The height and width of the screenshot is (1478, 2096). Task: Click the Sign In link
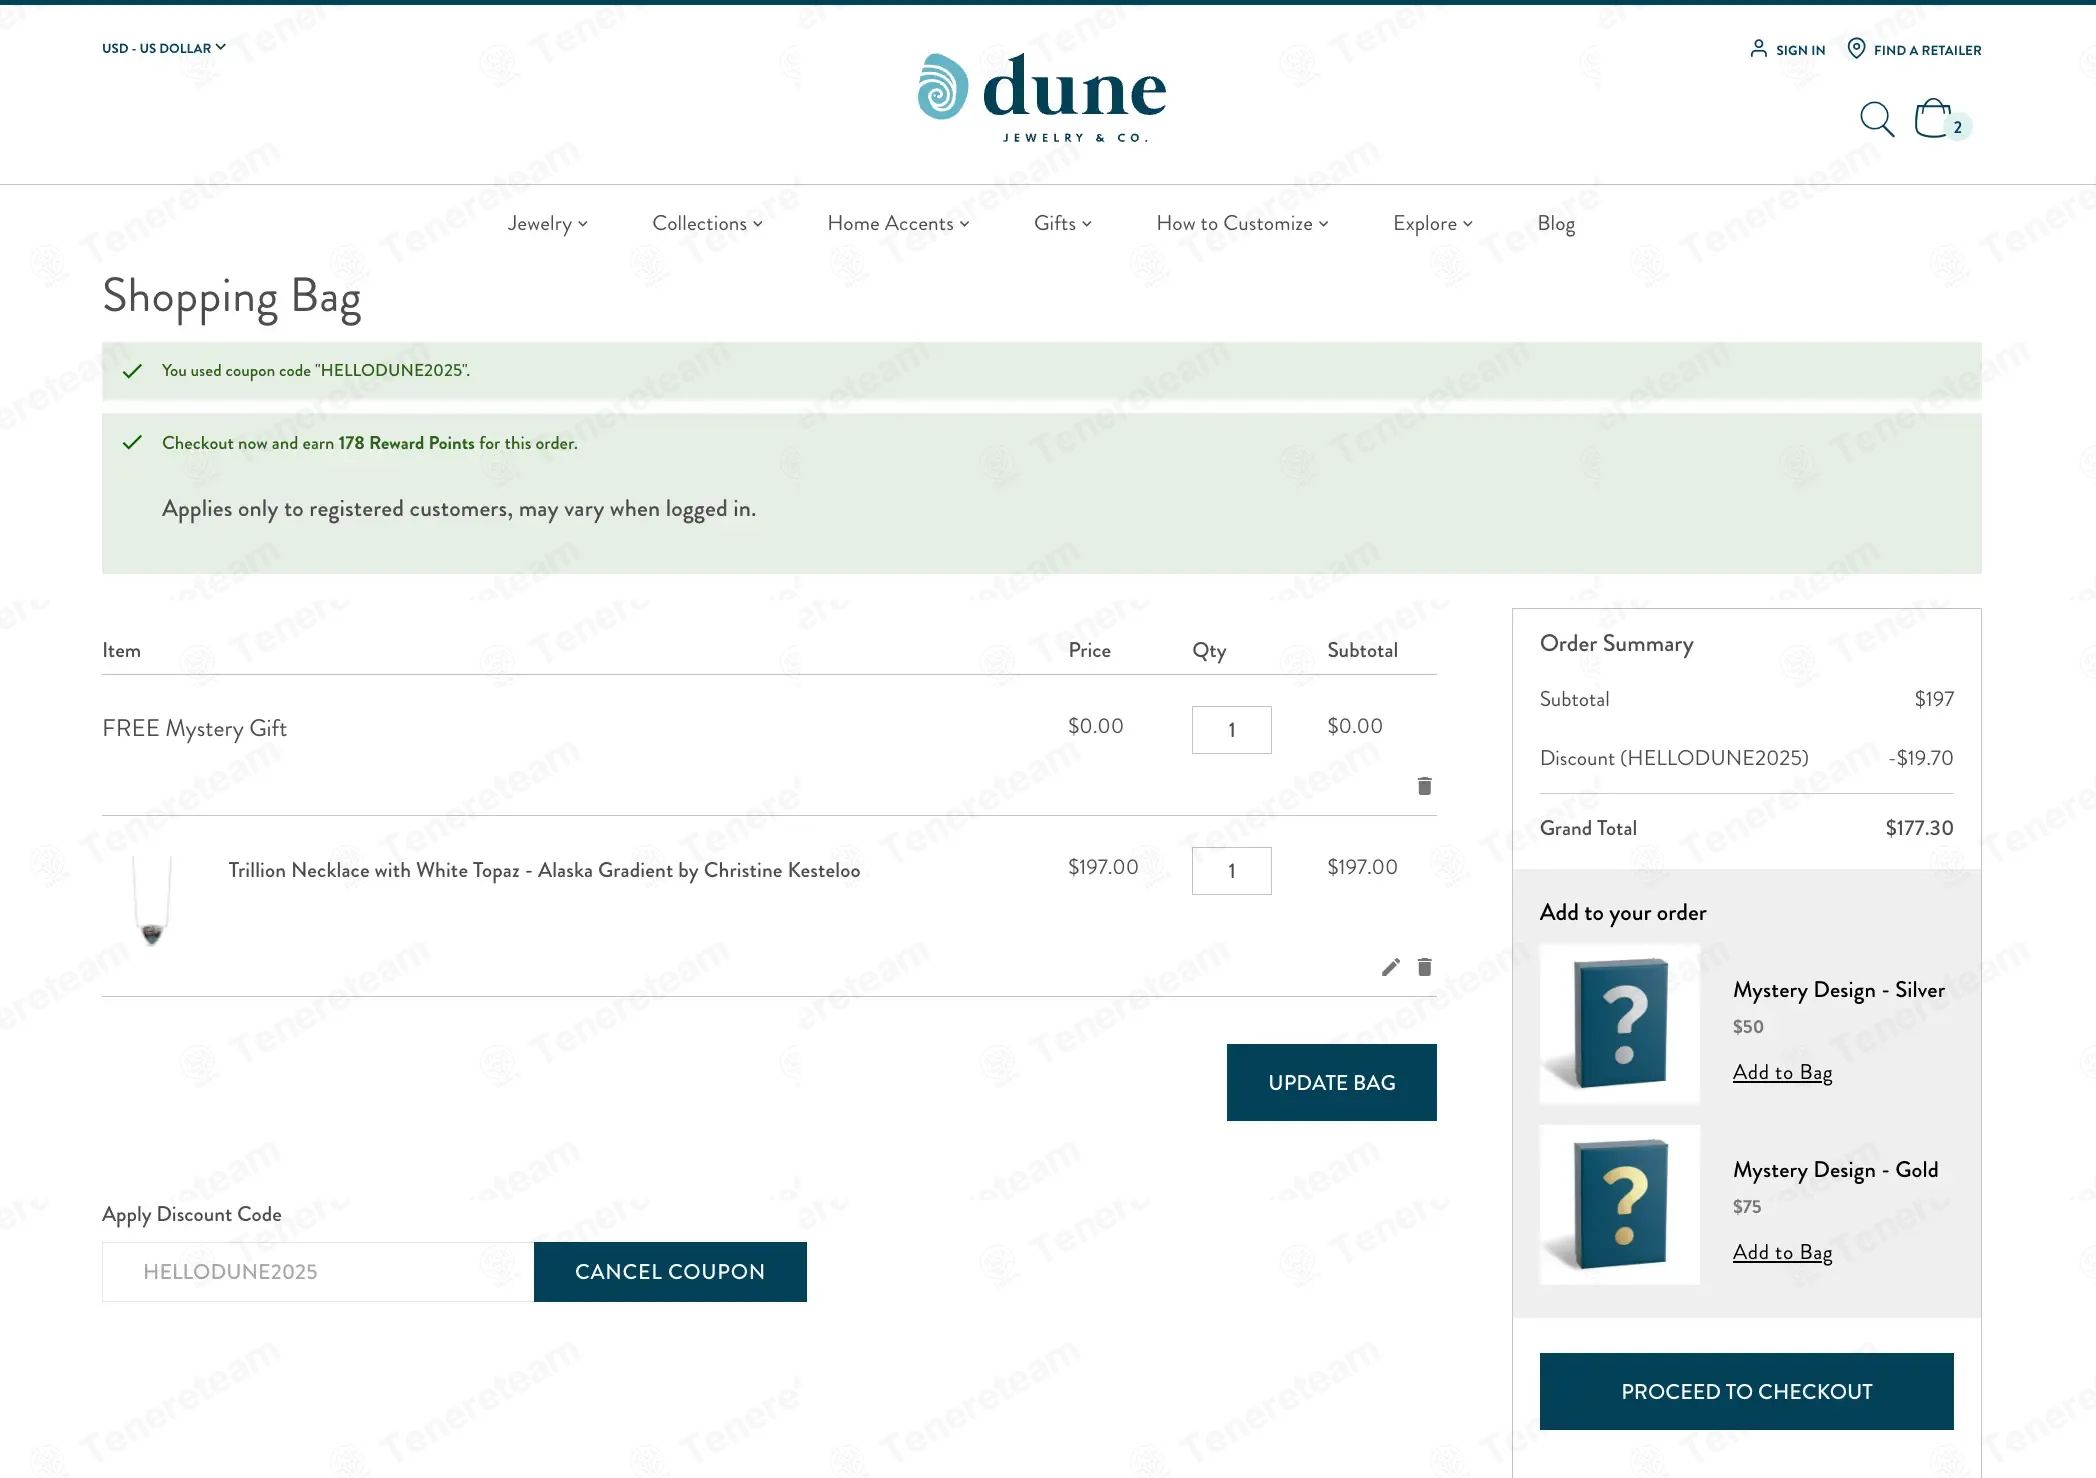click(x=1800, y=50)
